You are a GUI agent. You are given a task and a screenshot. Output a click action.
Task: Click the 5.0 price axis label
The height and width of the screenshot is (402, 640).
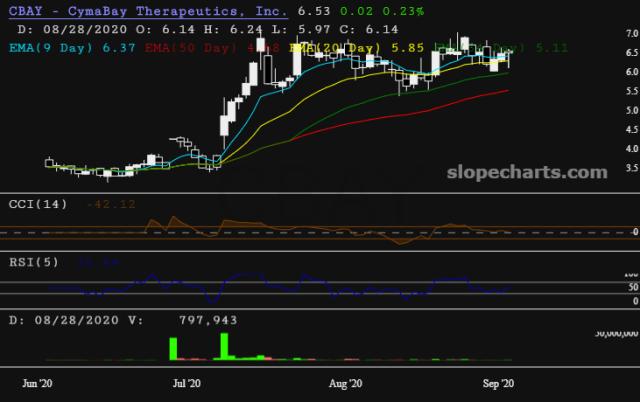pyautogui.click(x=632, y=110)
